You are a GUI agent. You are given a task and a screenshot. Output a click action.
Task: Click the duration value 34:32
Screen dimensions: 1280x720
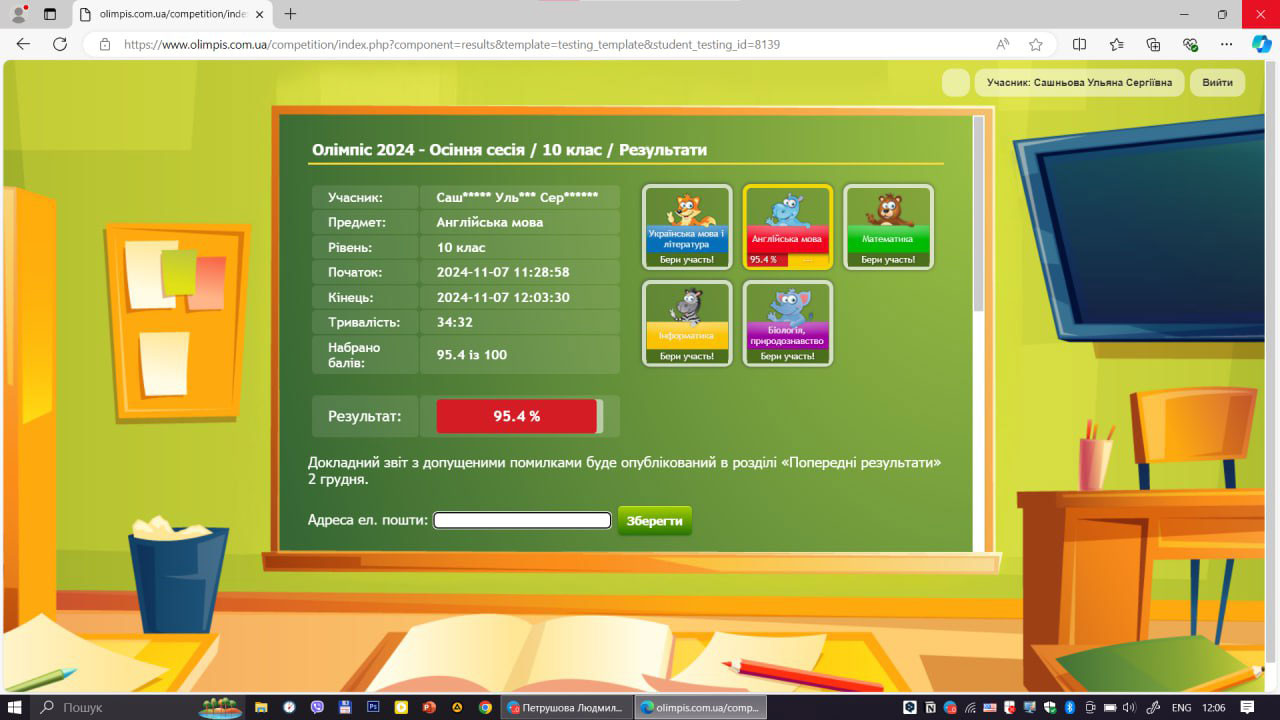[455, 322]
